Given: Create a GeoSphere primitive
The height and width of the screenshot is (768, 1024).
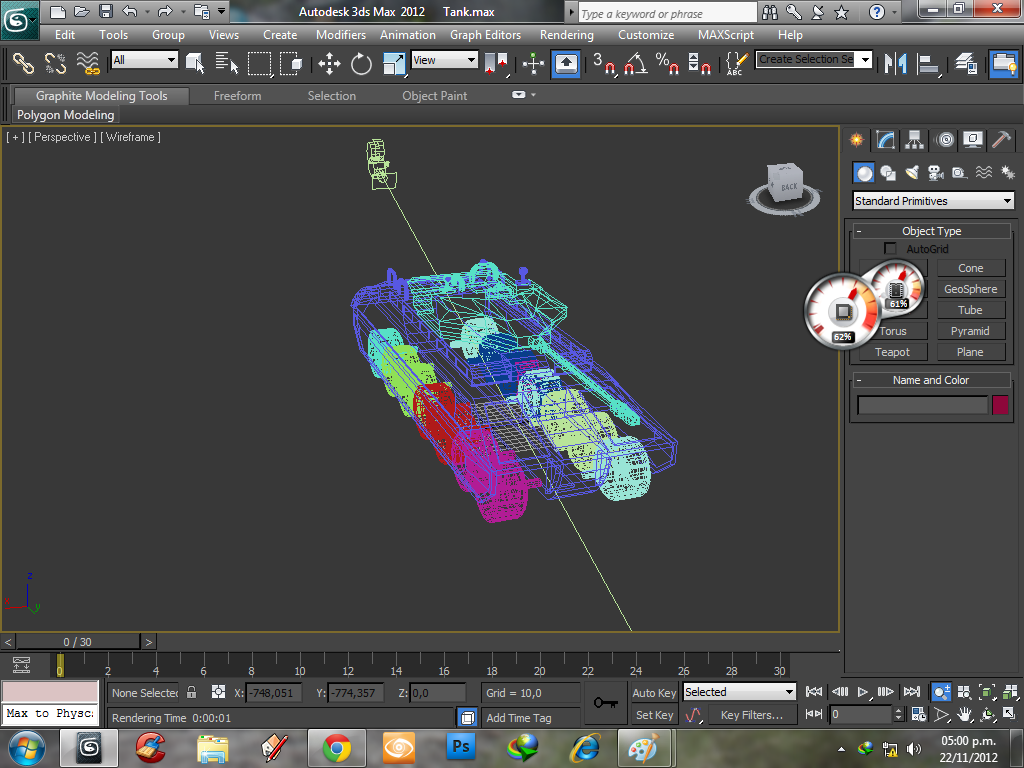Looking at the screenshot, I should coord(970,289).
